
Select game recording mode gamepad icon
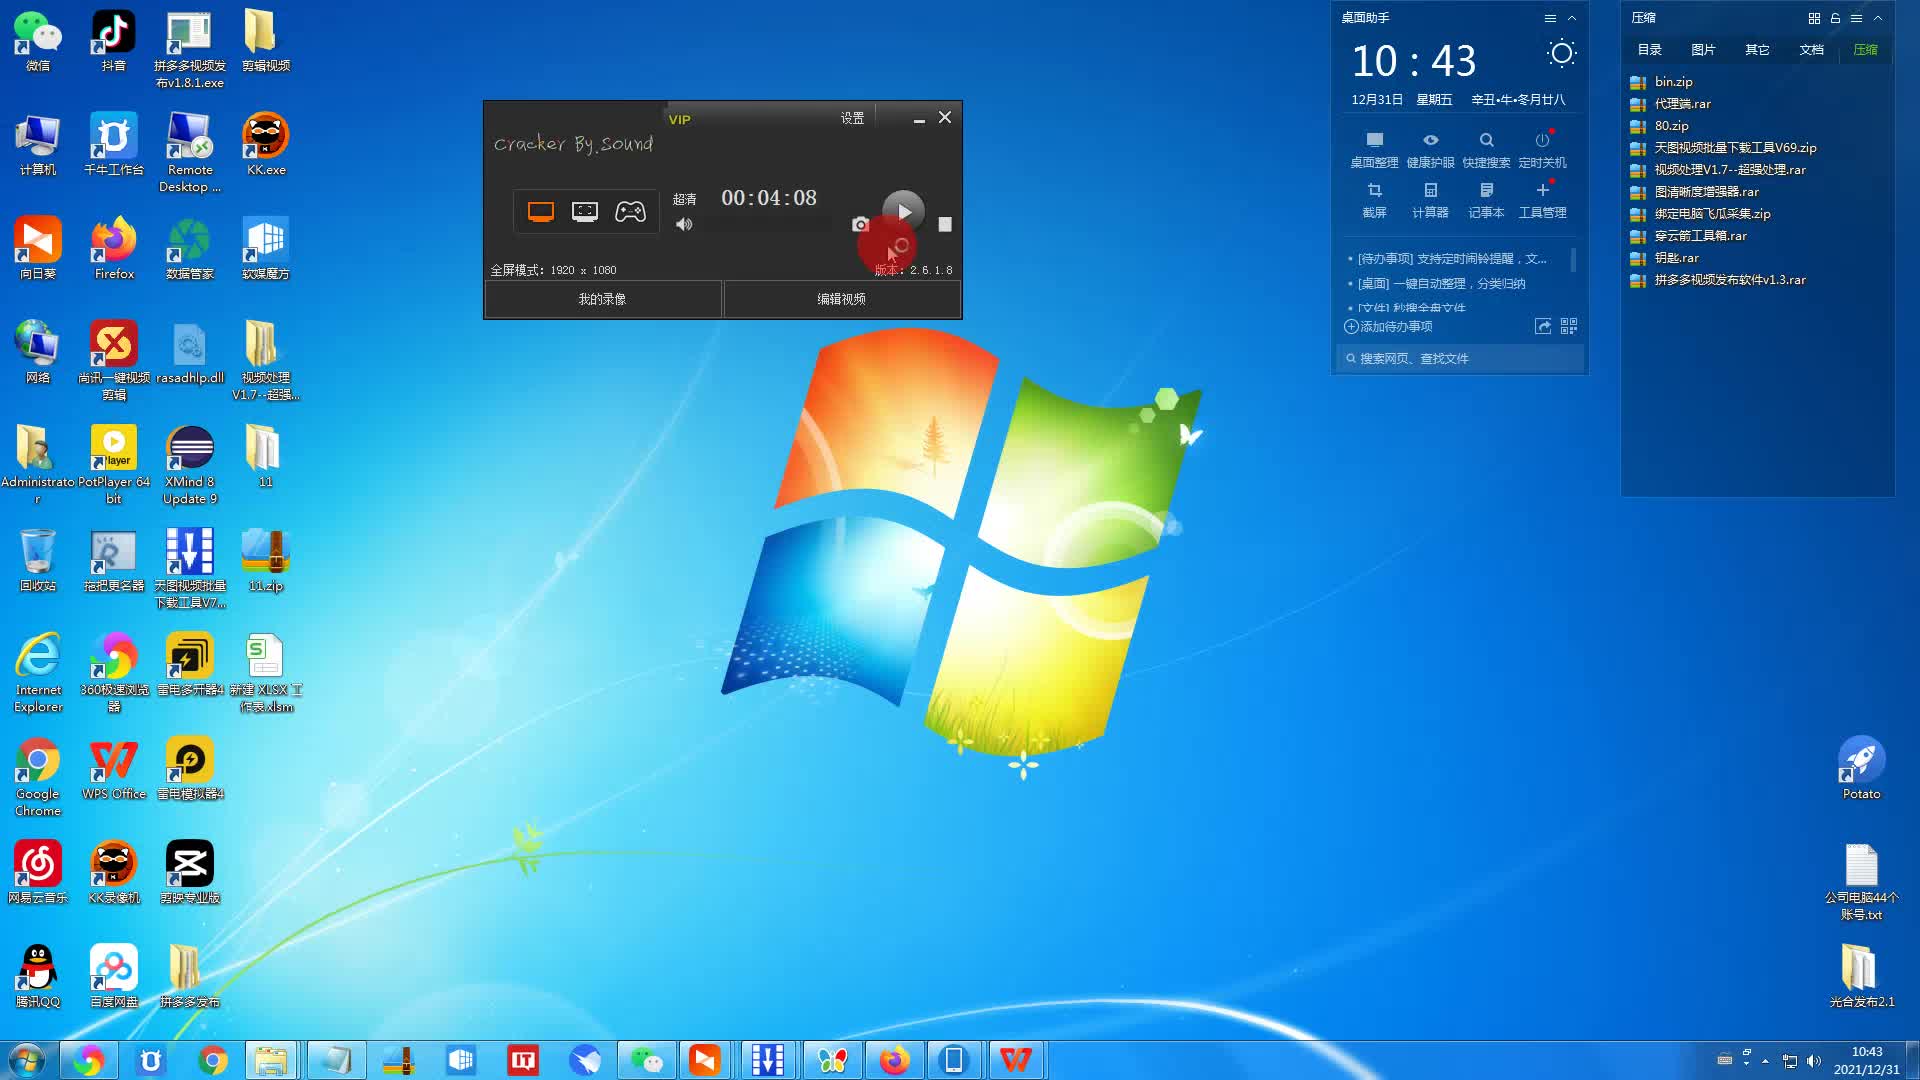(630, 212)
